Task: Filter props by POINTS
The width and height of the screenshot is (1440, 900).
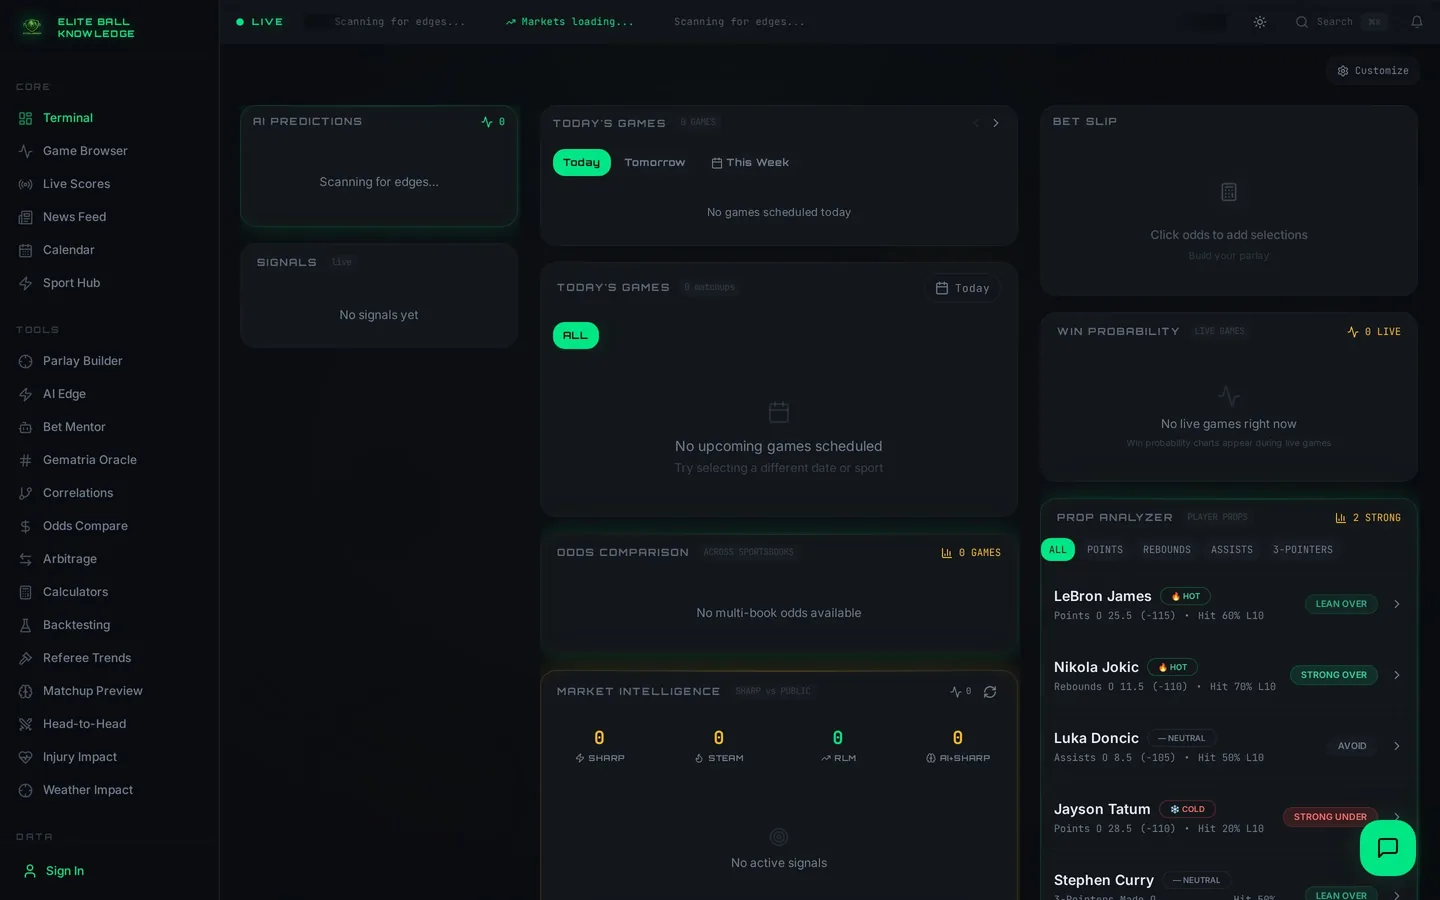Action: coord(1105,550)
